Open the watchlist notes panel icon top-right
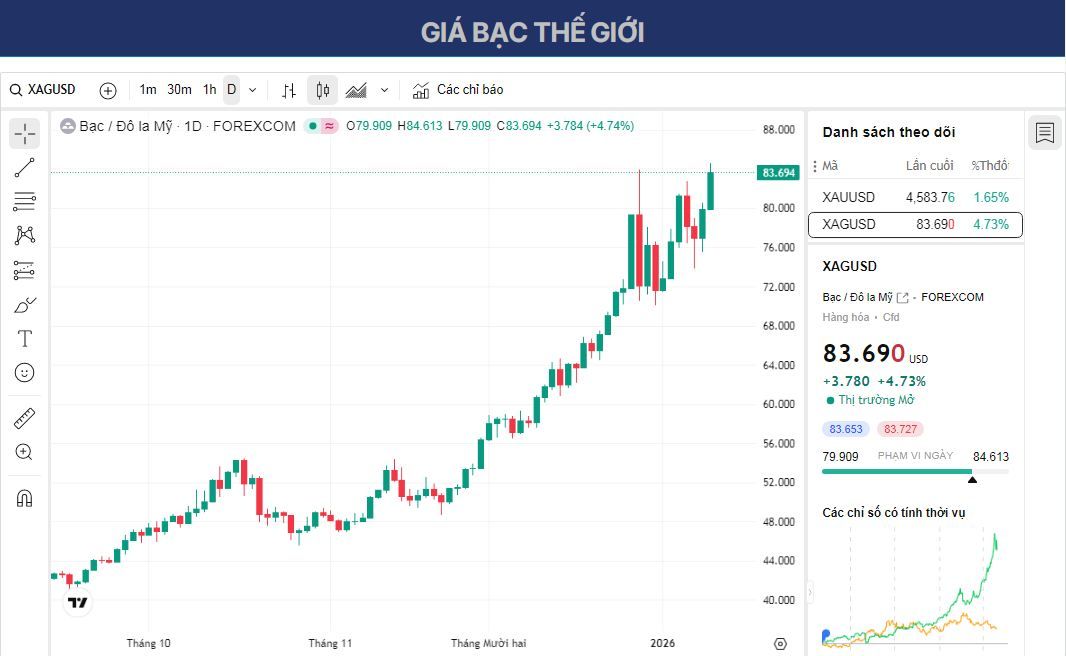The image size is (1066, 656). (x=1044, y=132)
